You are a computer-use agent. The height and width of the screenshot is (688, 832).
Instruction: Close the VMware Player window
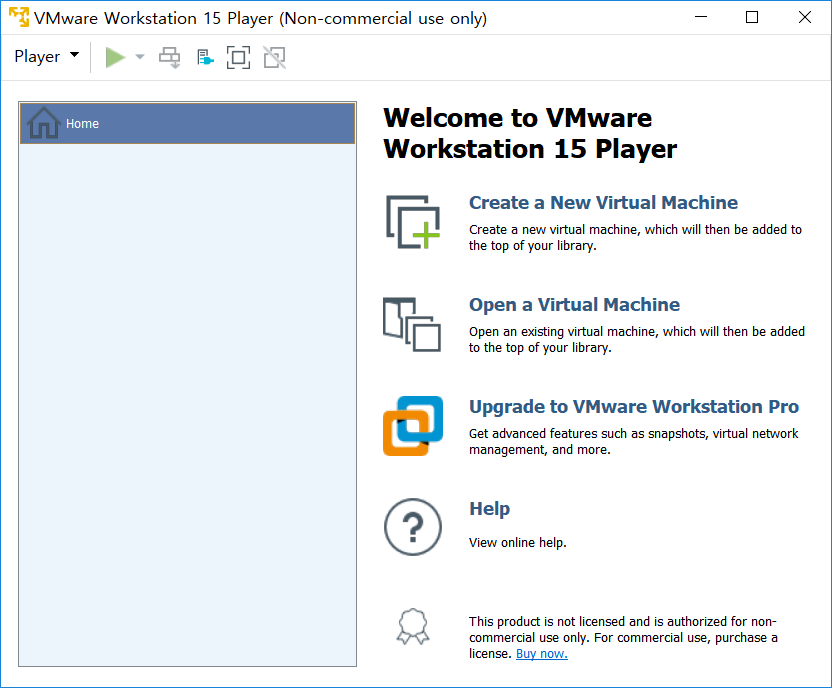pos(804,17)
